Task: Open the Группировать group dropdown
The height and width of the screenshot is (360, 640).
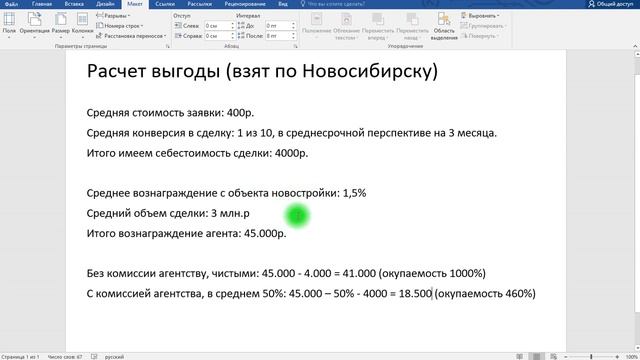Action: tap(483, 26)
